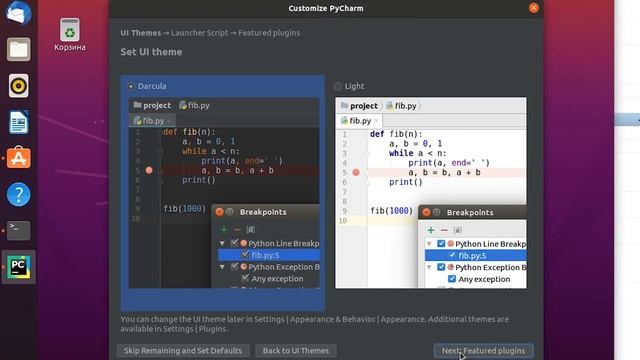Click the UI Themes step in breadcrumb
This screenshot has height=360, width=640.
pyautogui.click(x=141, y=33)
